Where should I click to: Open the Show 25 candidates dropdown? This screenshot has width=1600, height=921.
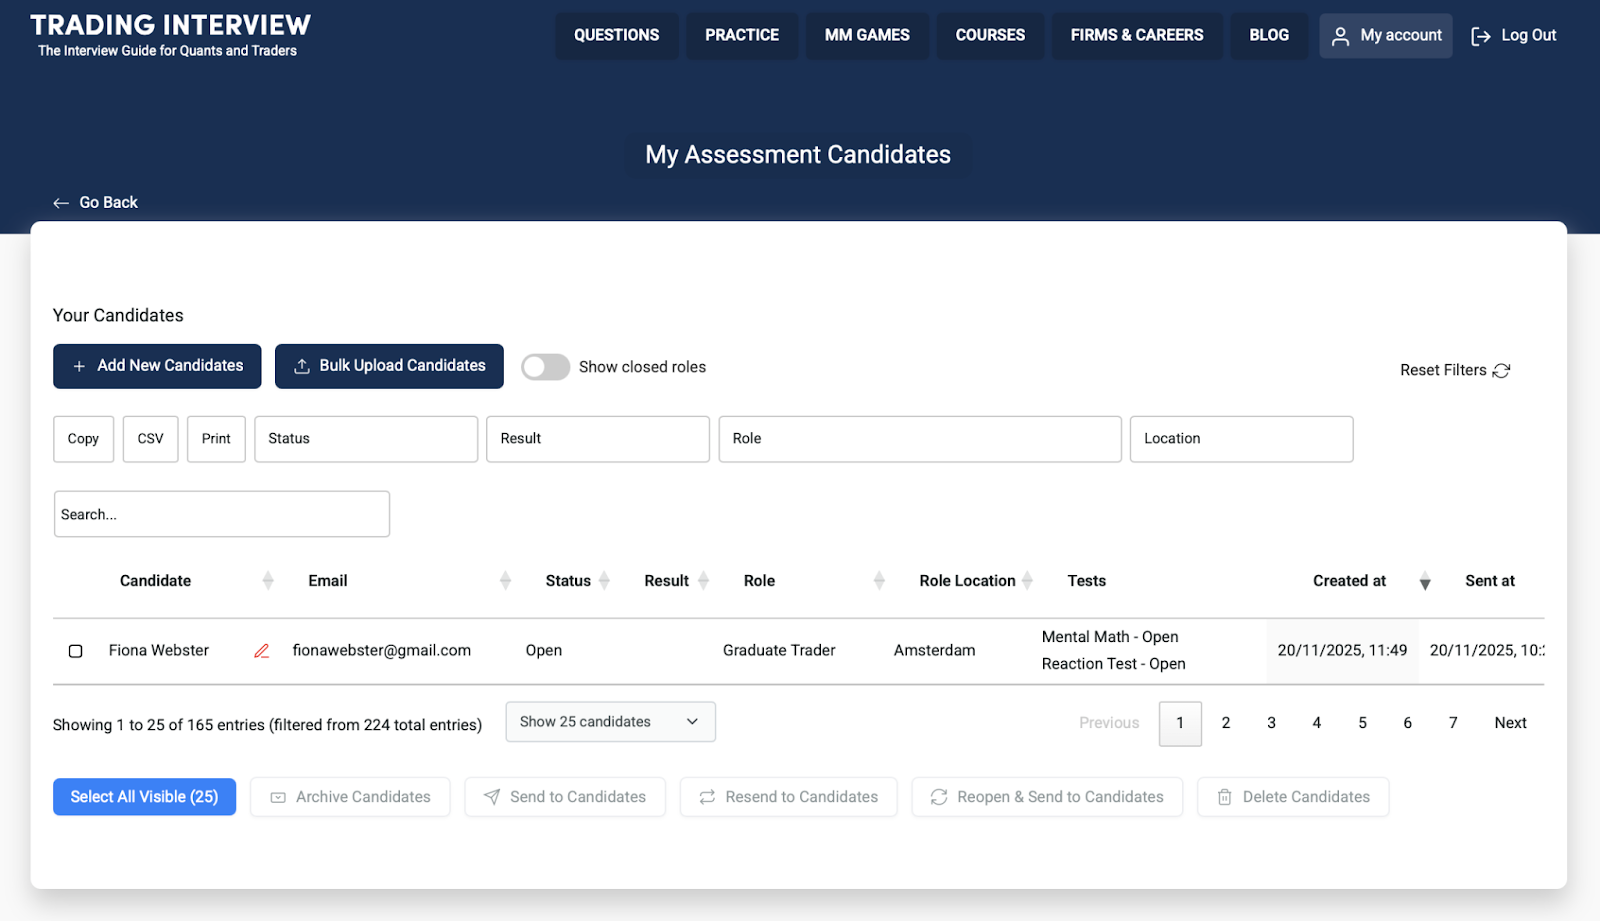click(610, 722)
